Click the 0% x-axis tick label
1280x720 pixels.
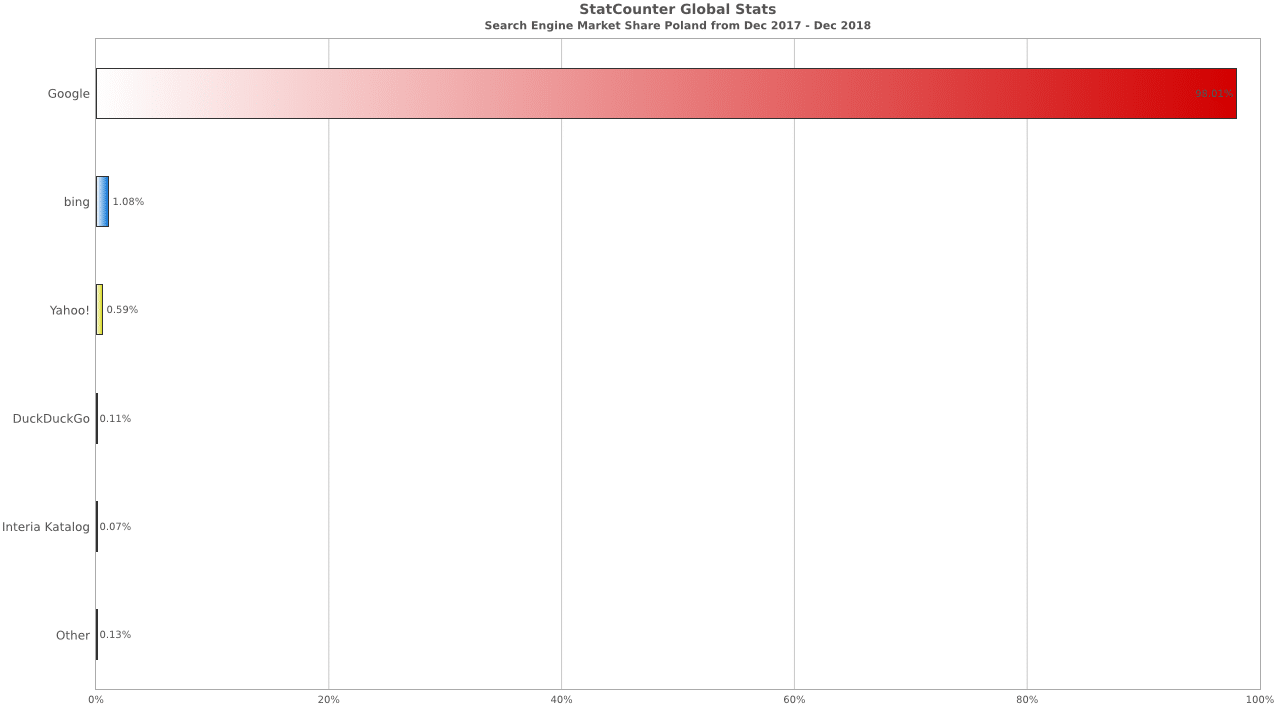pyautogui.click(x=96, y=699)
